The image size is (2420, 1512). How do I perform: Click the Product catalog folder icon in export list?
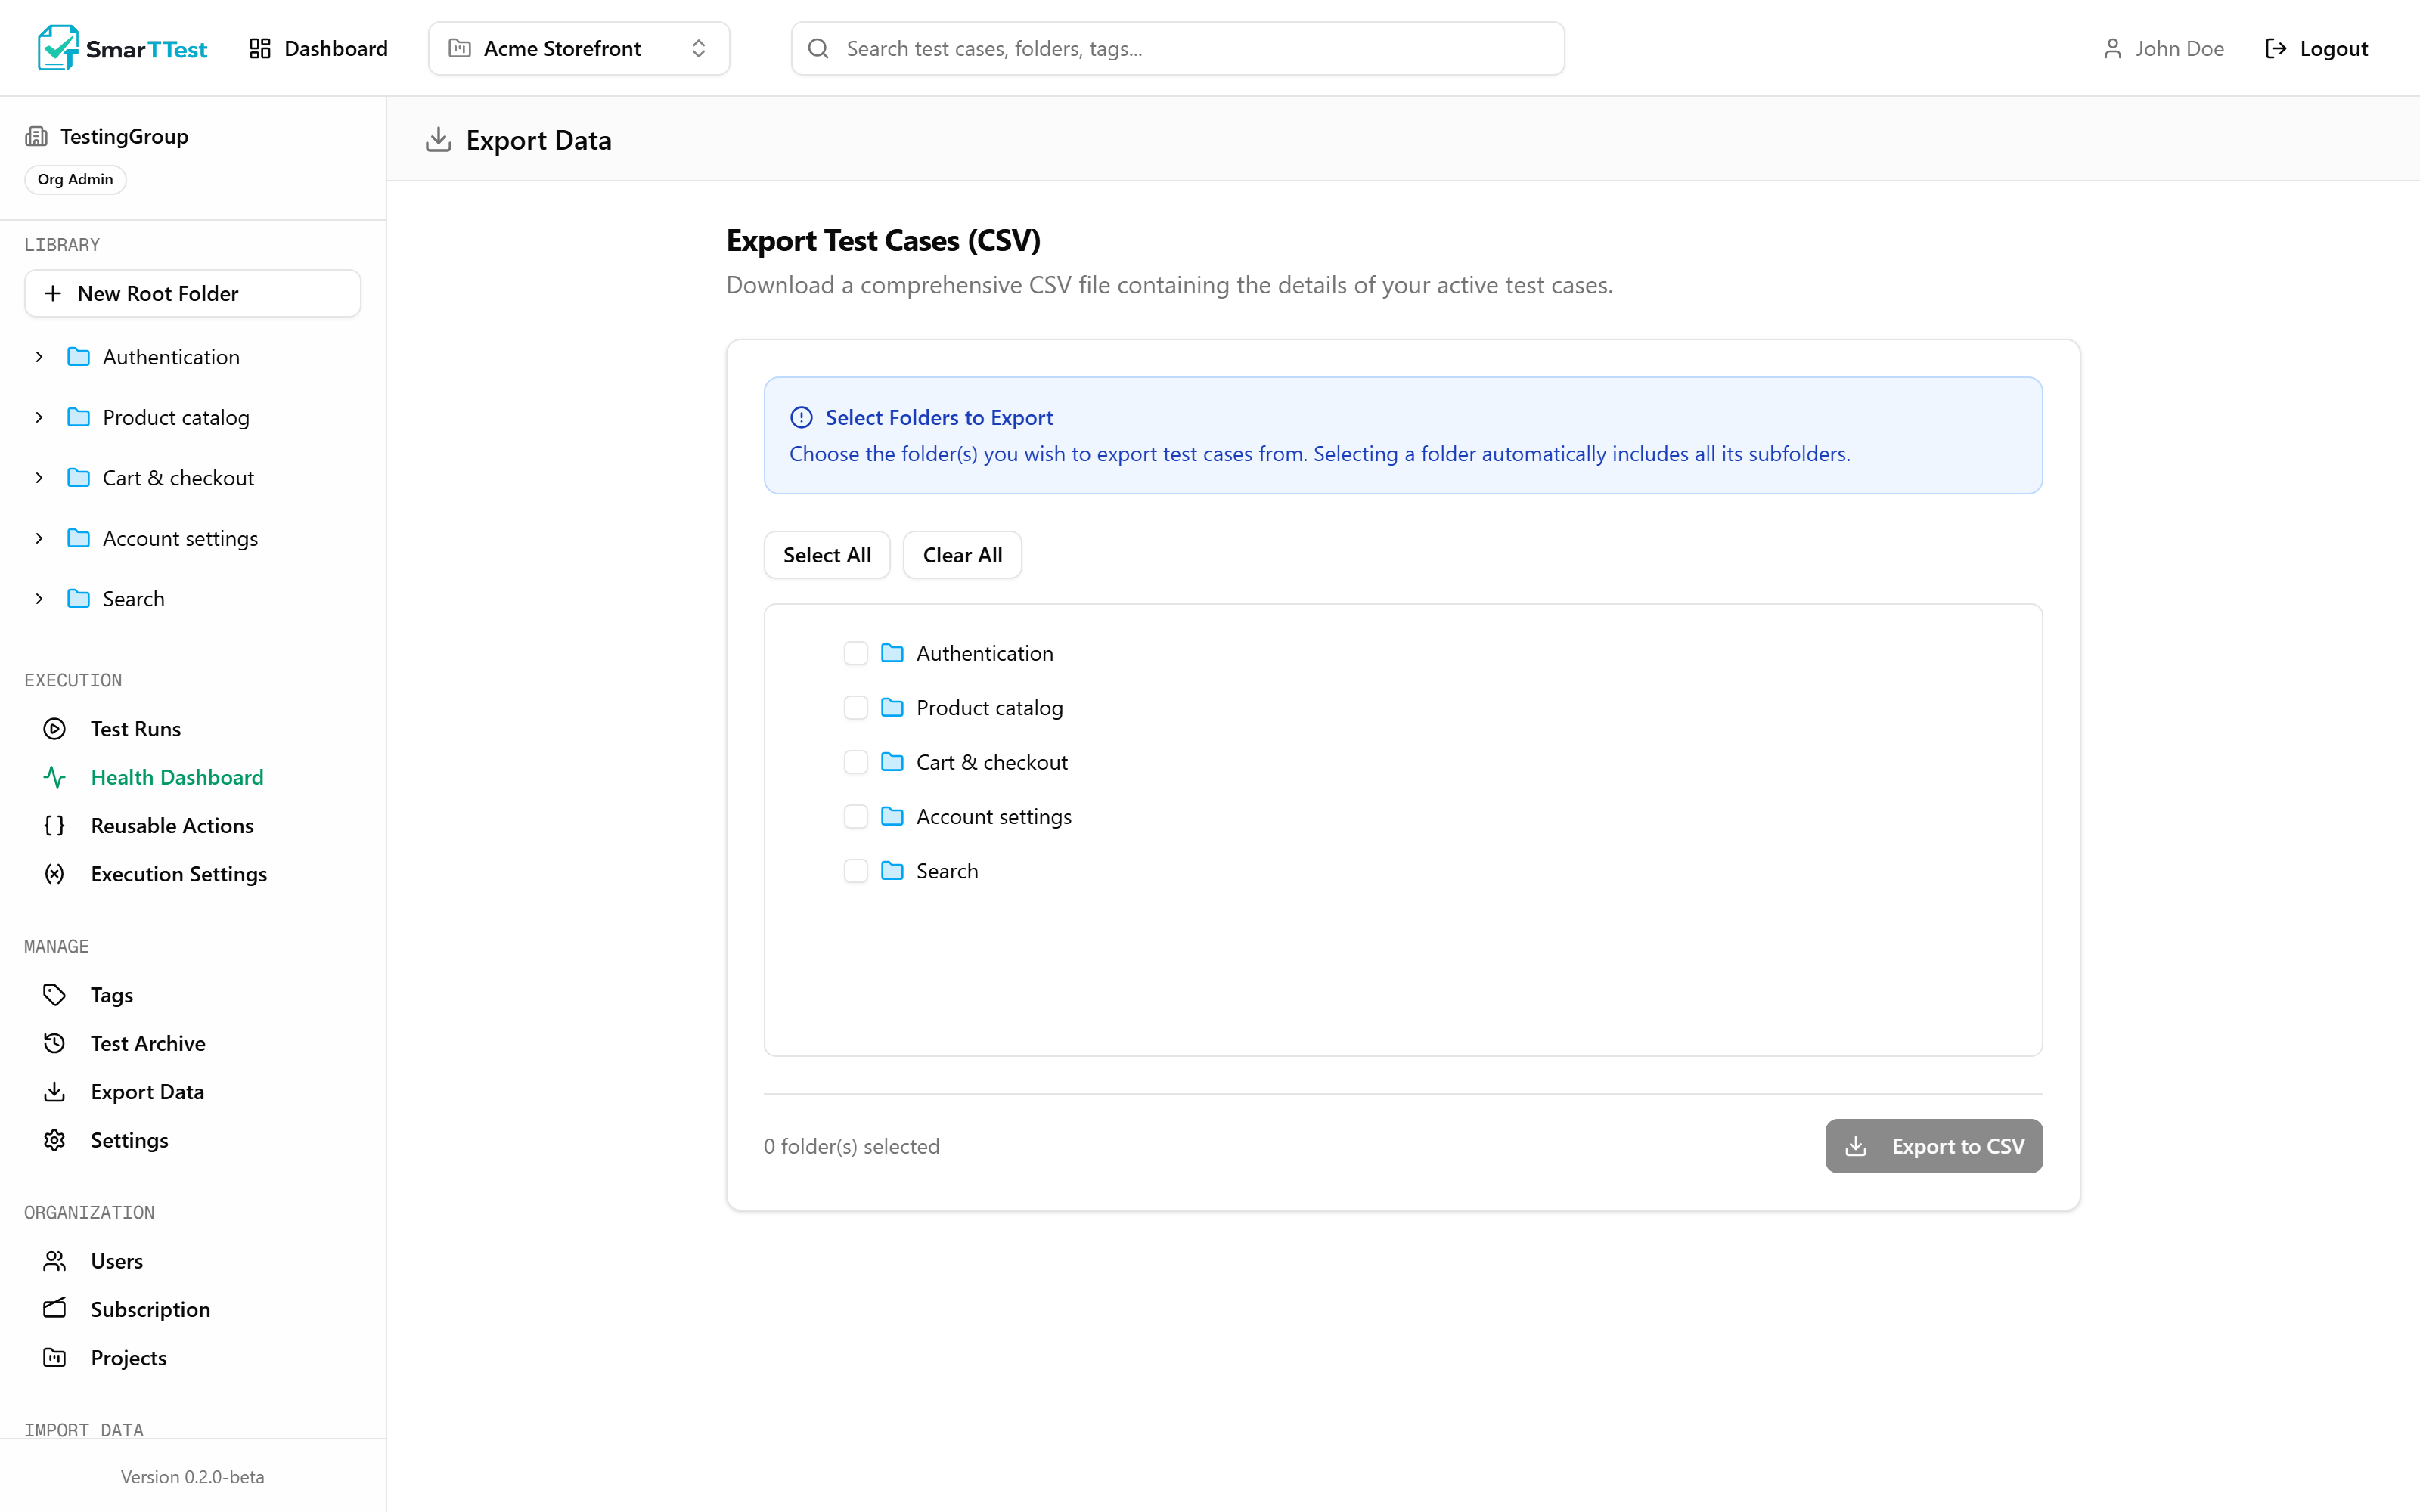click(892, 707)
